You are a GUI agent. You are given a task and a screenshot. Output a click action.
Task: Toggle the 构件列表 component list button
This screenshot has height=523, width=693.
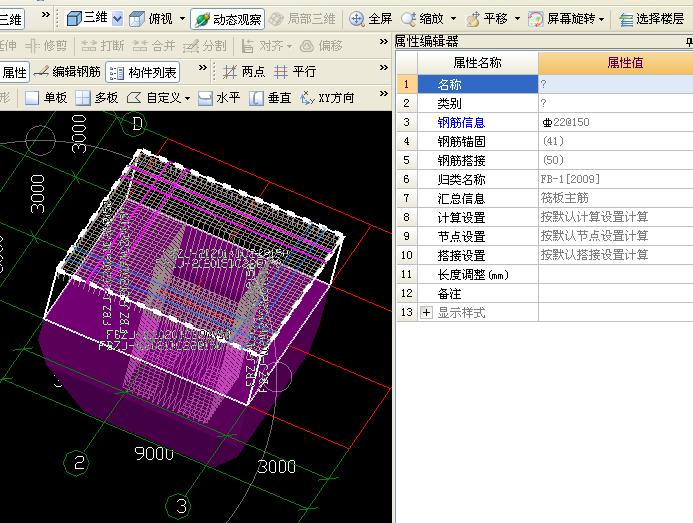(143, 72)
